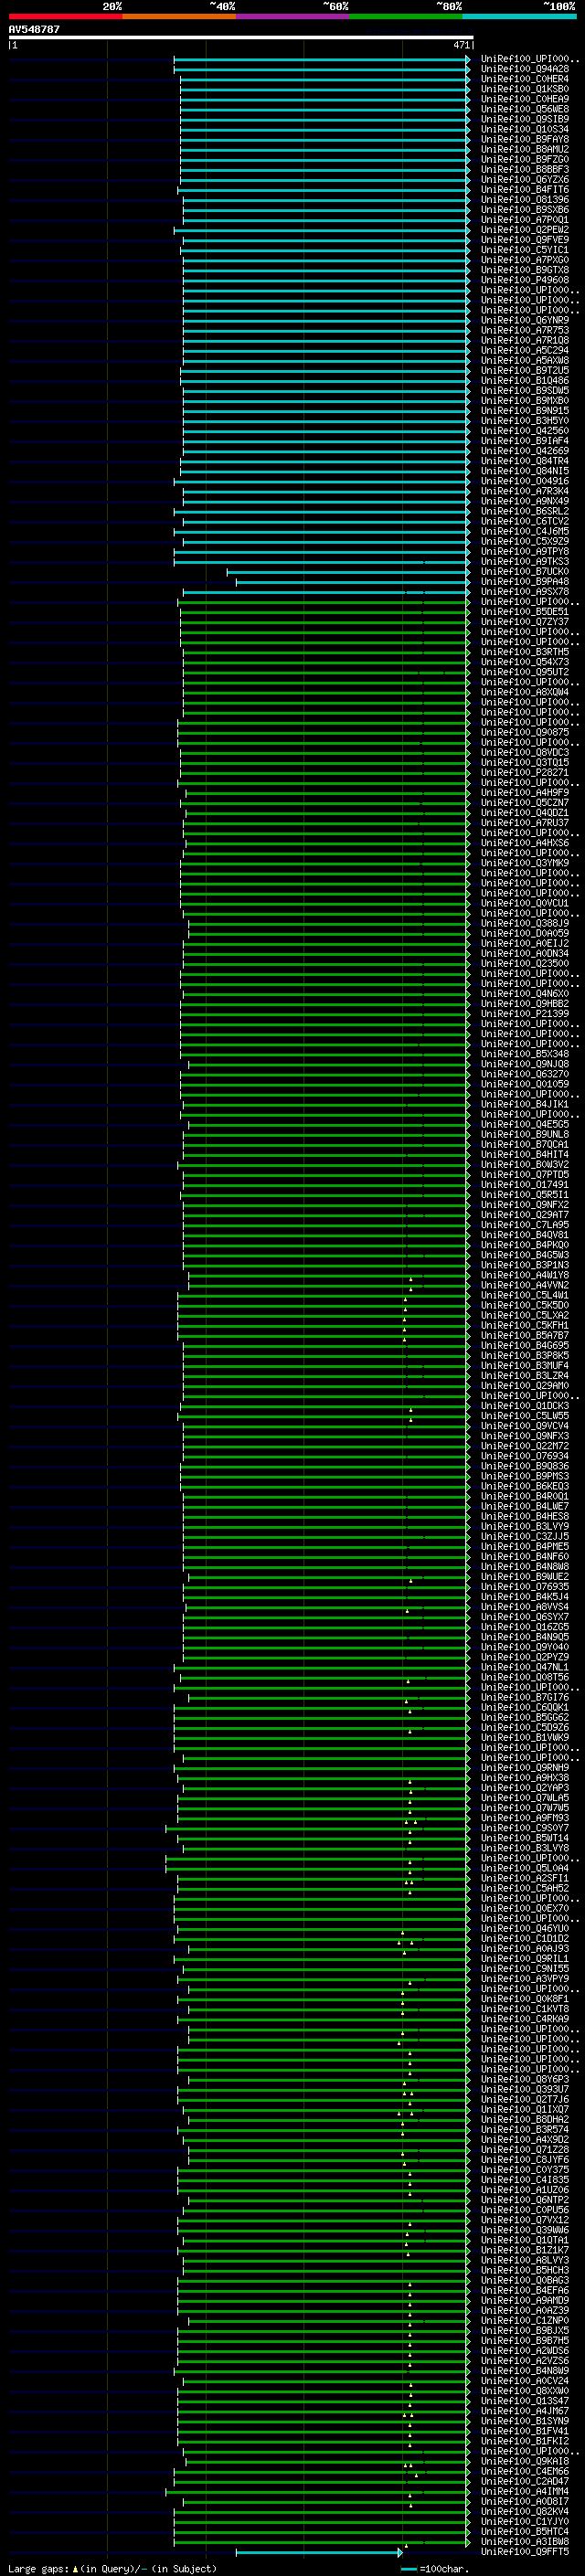Select the UniRef100_O81396 label
585x2576 pixels.
(x=525, y=199)
